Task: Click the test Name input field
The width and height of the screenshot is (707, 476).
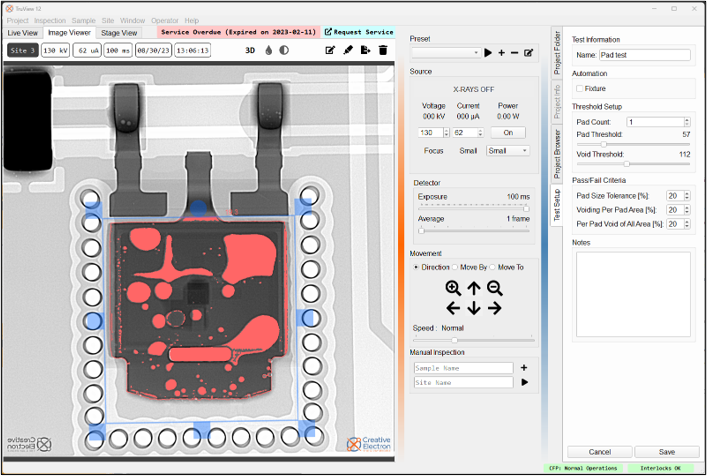Action: click(x=644, y=55)
